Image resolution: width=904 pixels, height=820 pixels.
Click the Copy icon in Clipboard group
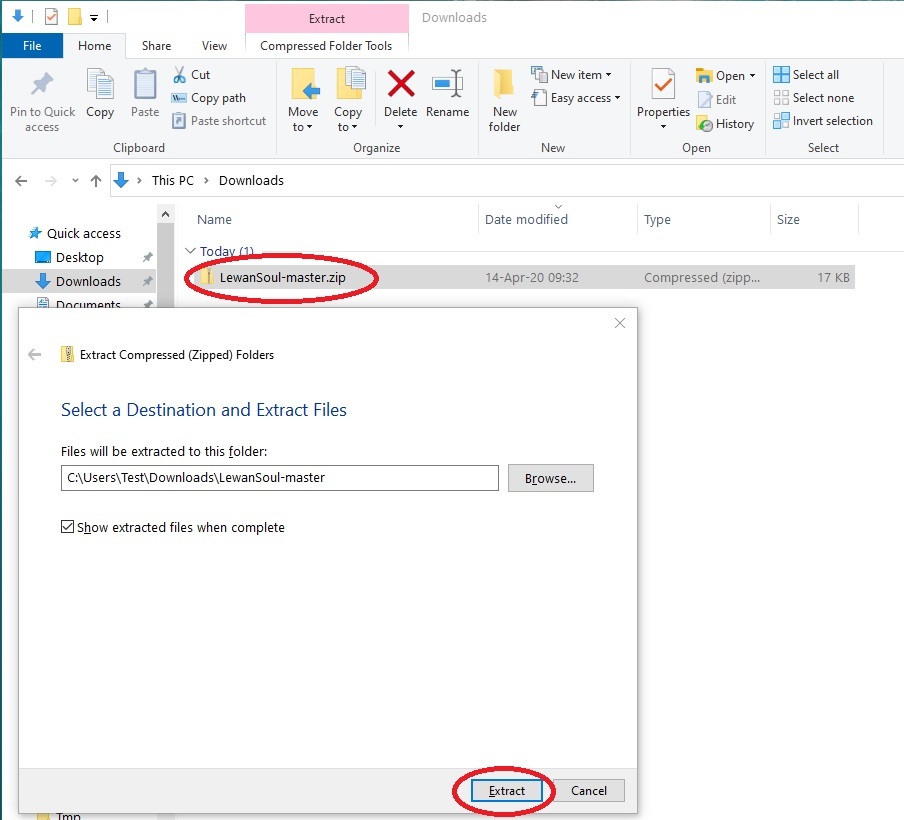coord(100,85)
